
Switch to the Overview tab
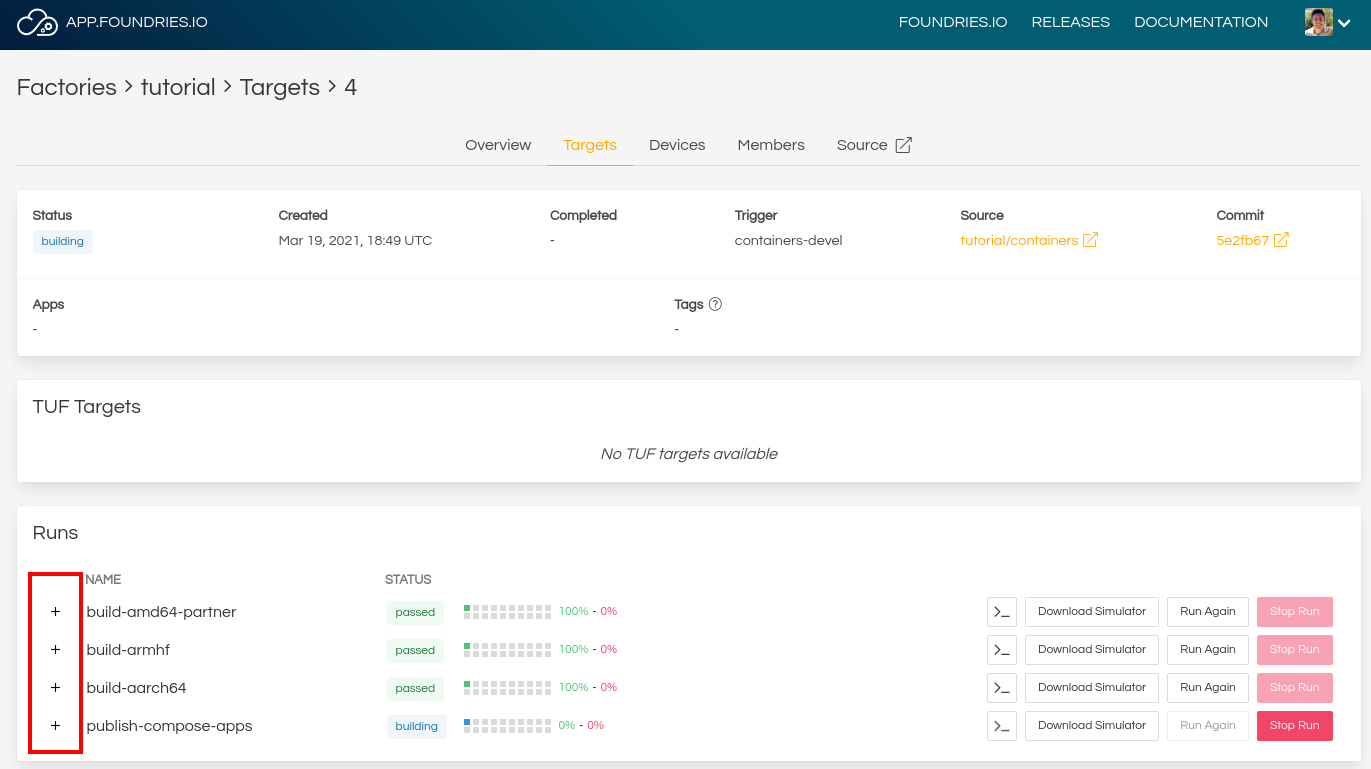[x=498, y=145]
